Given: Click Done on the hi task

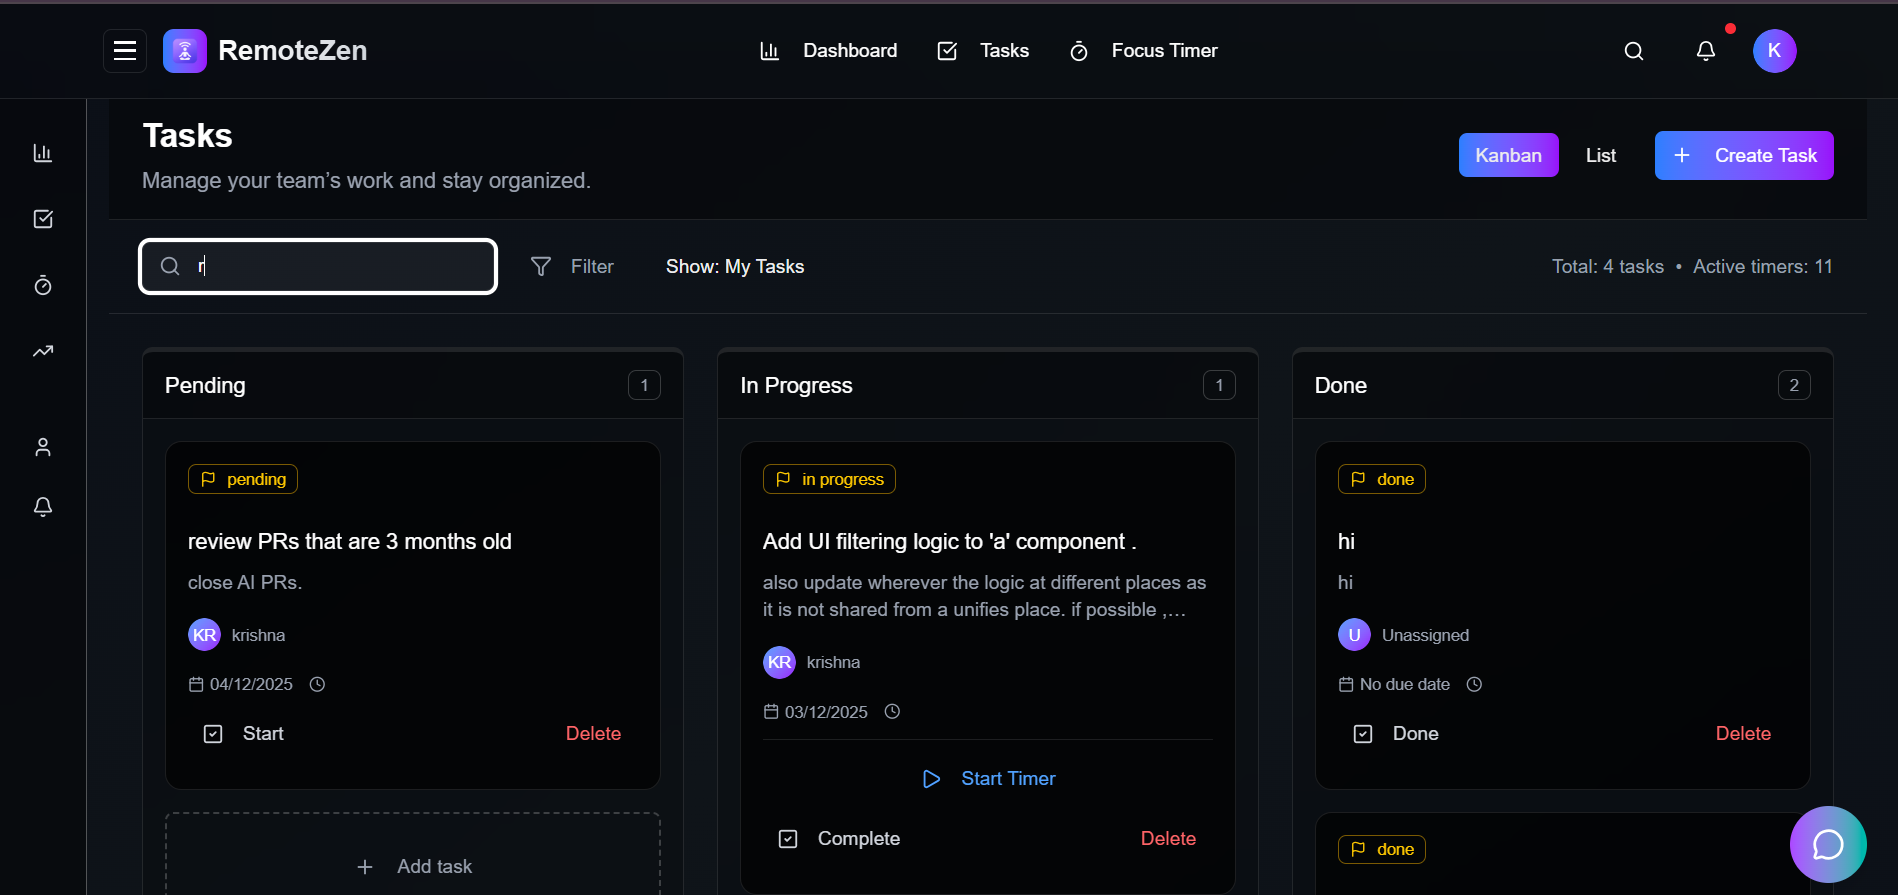Looking at the screenshot, I should (1396, 734).
